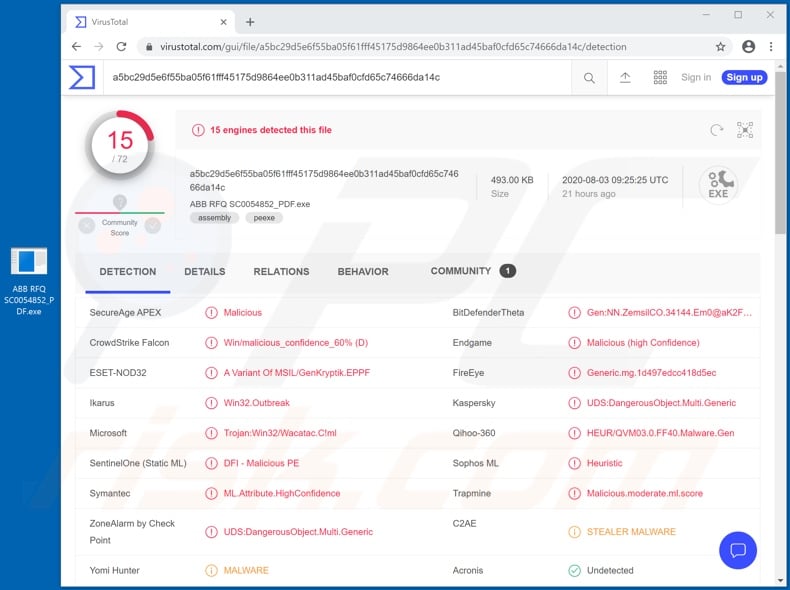Open a new browser tab
790x590 pixels.
pyautogui.click(x=250, y=22)
